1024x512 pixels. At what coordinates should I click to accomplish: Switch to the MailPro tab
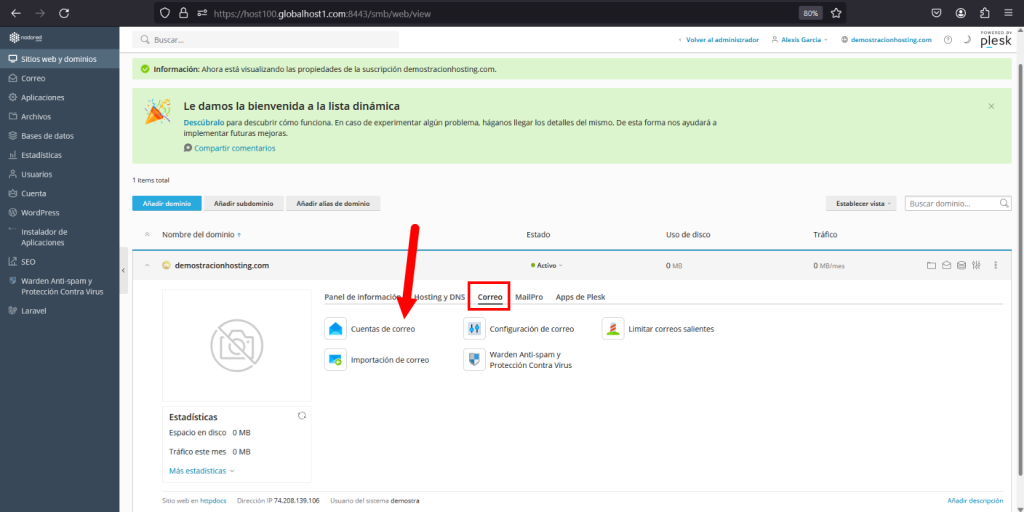point(529,297)
